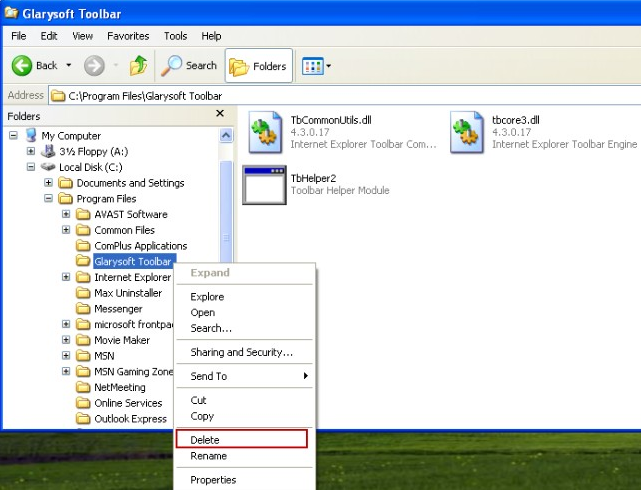Select Glarysoft Toolbar folder icon in tree
This screenshot has width=641, height=490.
pyautogui.click(x=83, y=261)
